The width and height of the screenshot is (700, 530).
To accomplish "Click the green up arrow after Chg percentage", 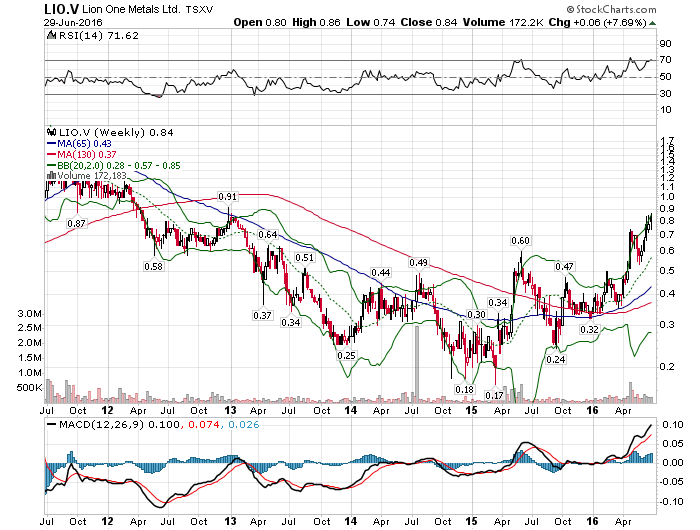I will pos(652,23).
